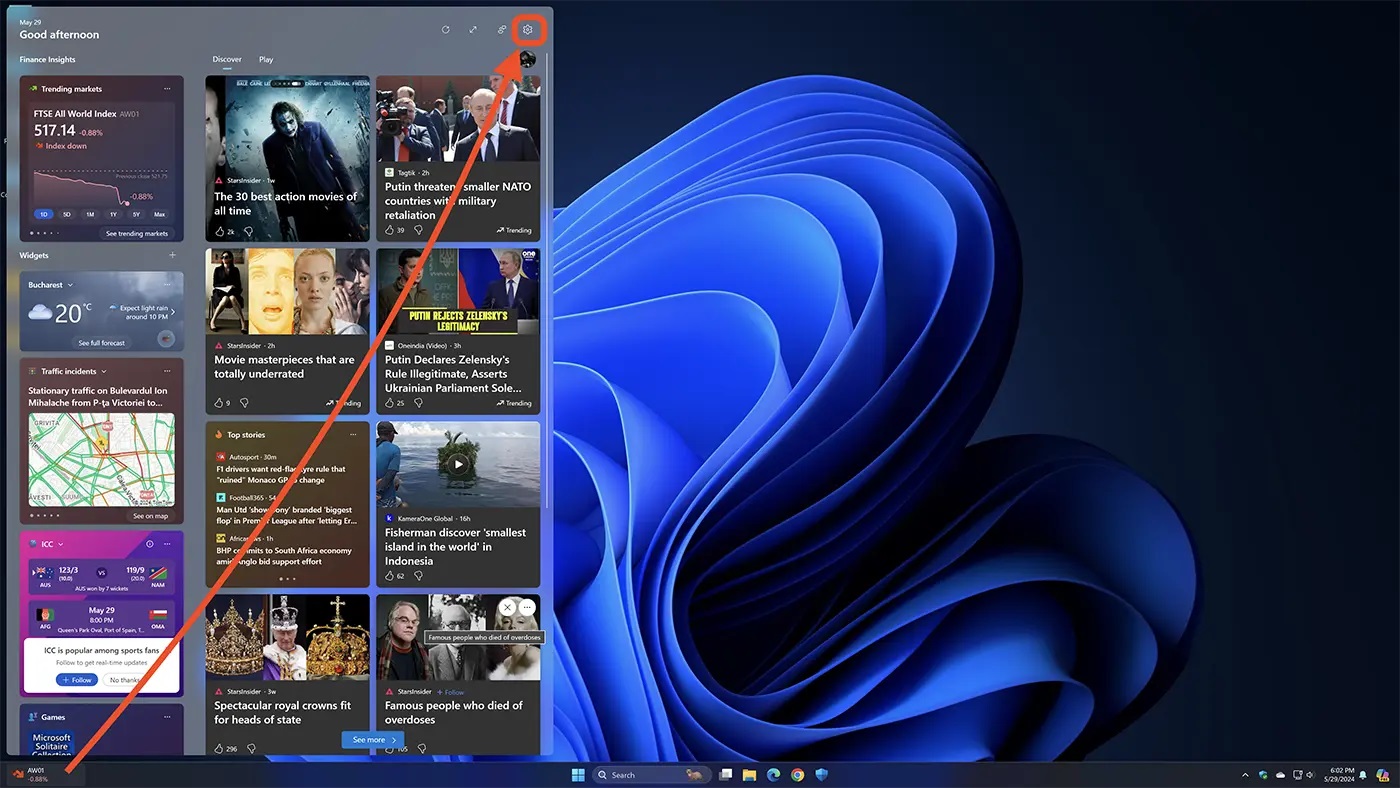1400x788 pixels.
Task: Open the ICC league dropdown
Action: tap(61, 544)
